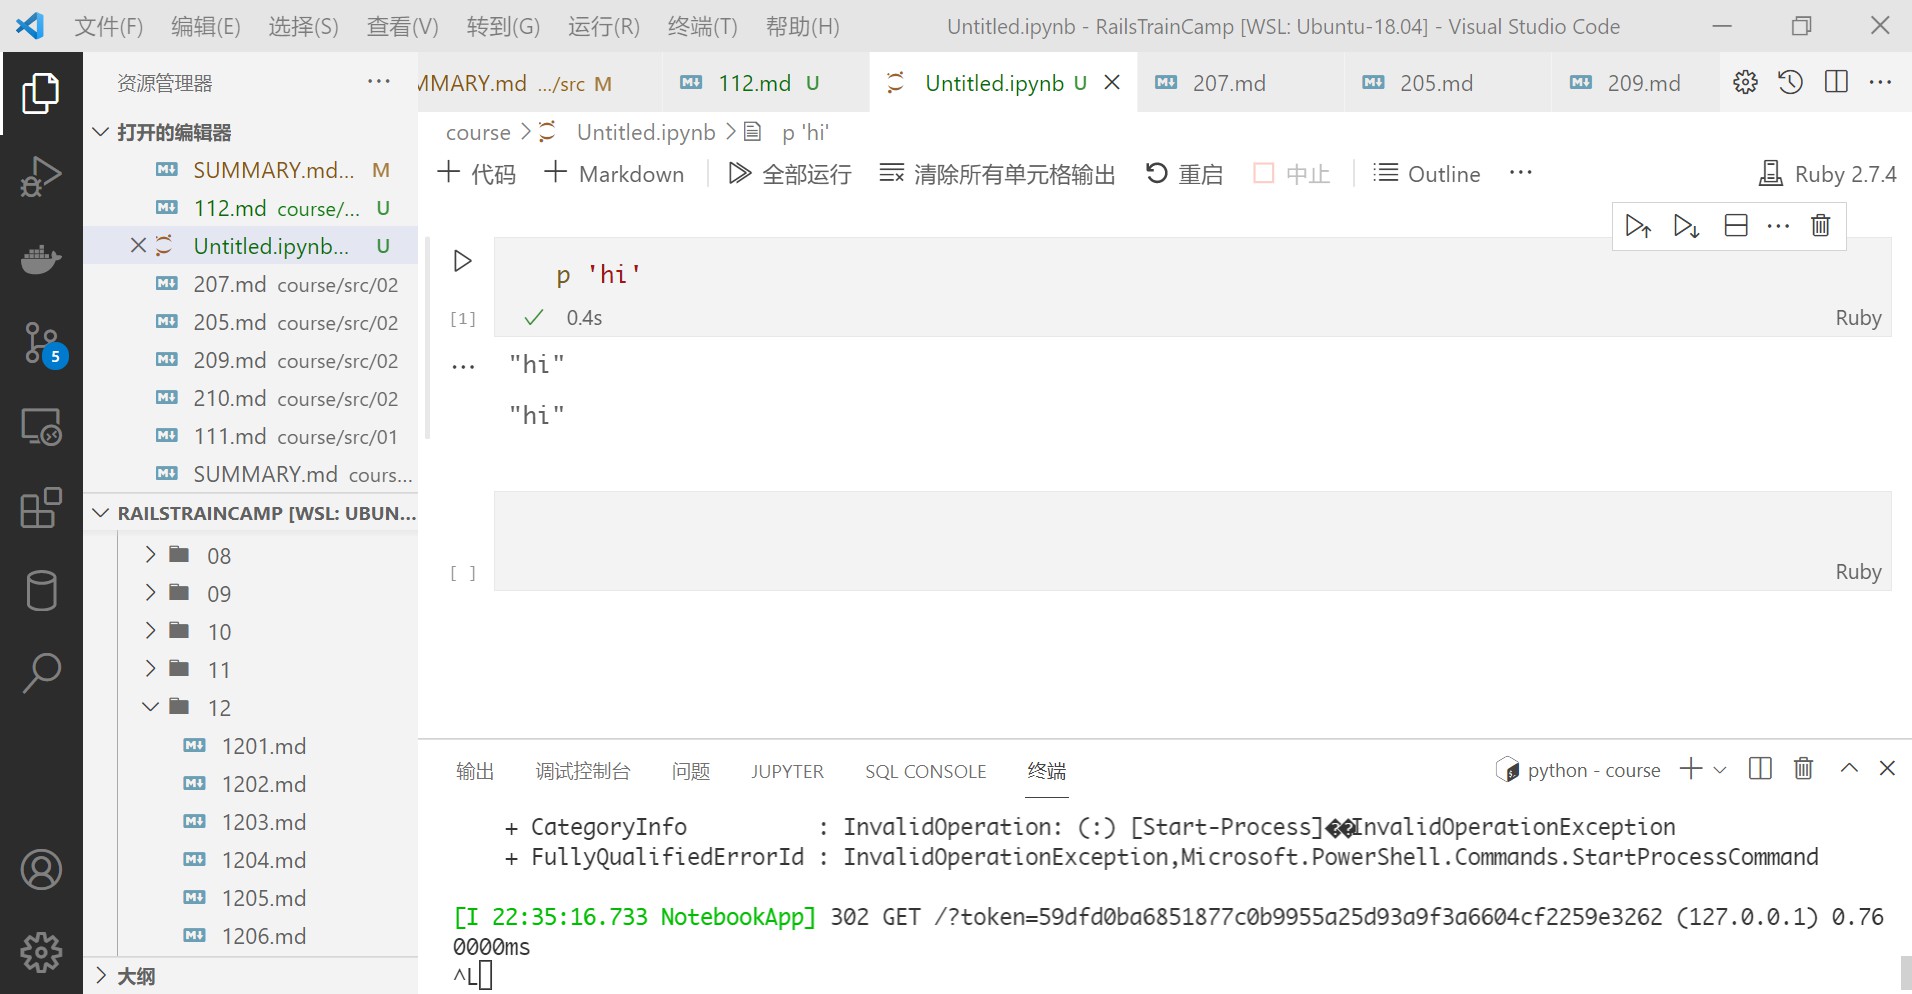1912x994 pixels.
Task: Collapse the 12 folder
Action: [150, 707]
